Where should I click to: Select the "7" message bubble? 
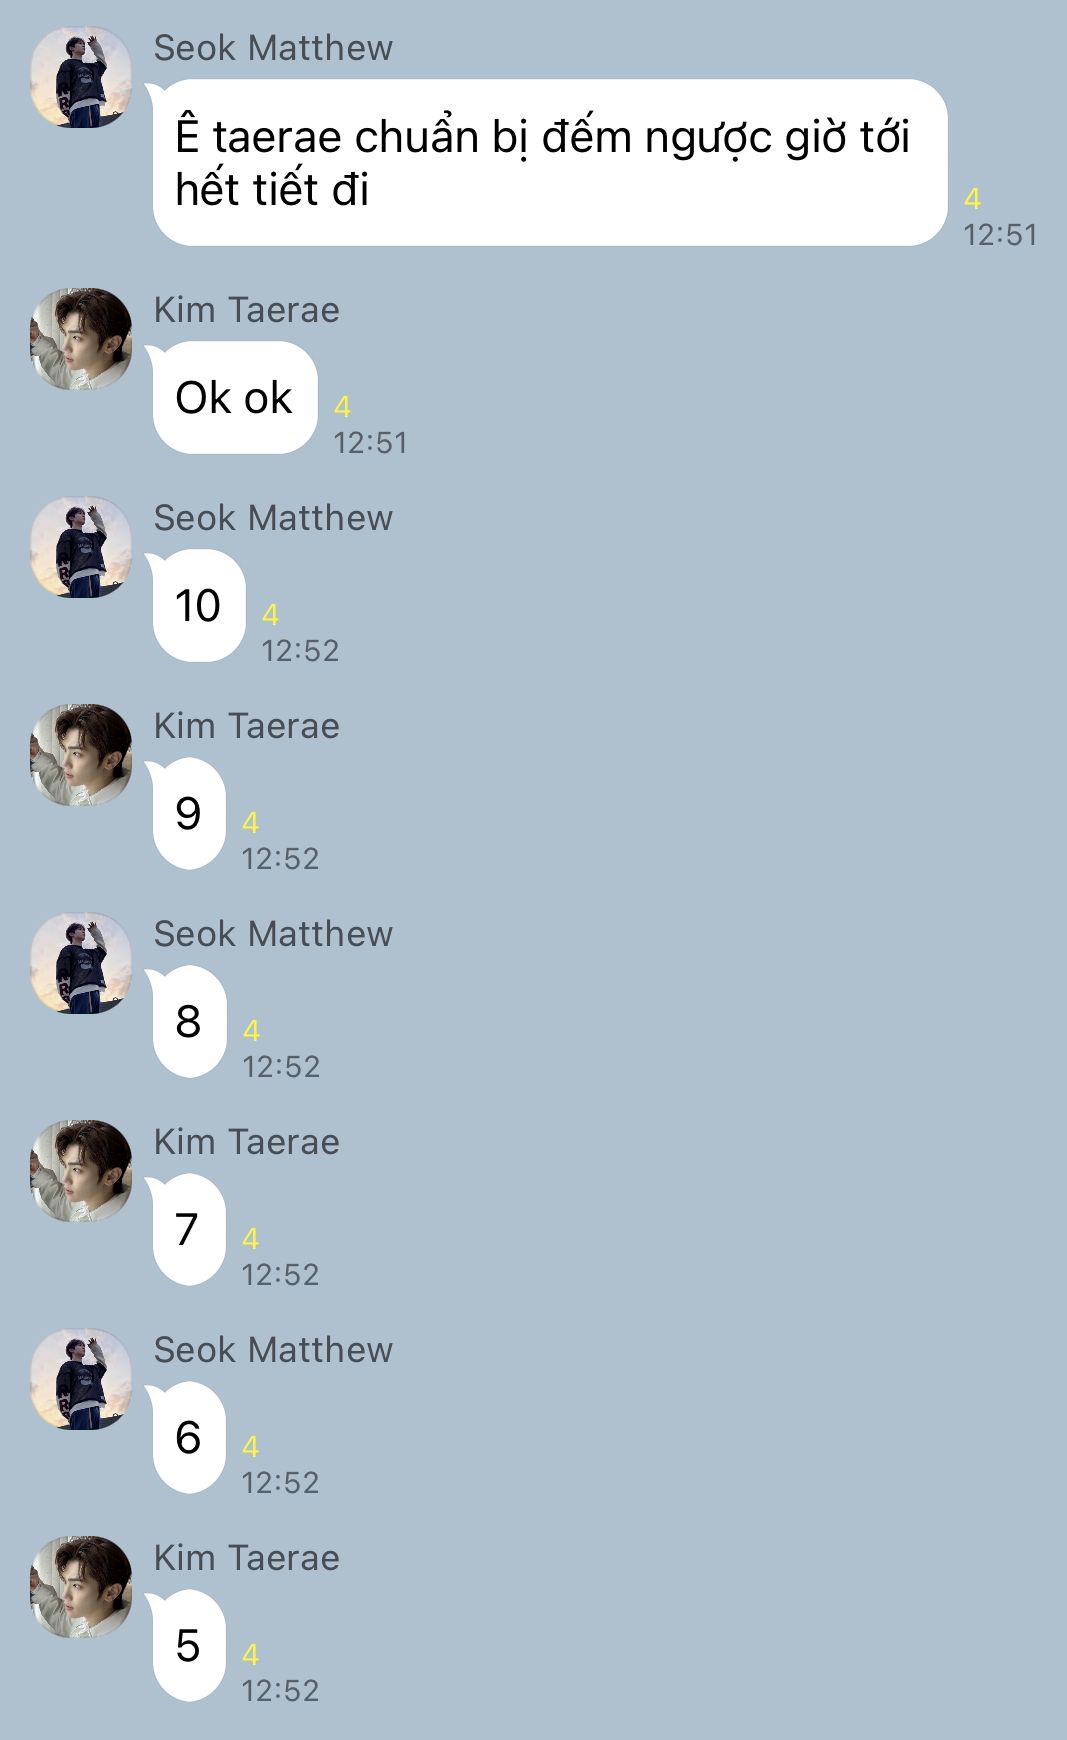(187, 1229)
